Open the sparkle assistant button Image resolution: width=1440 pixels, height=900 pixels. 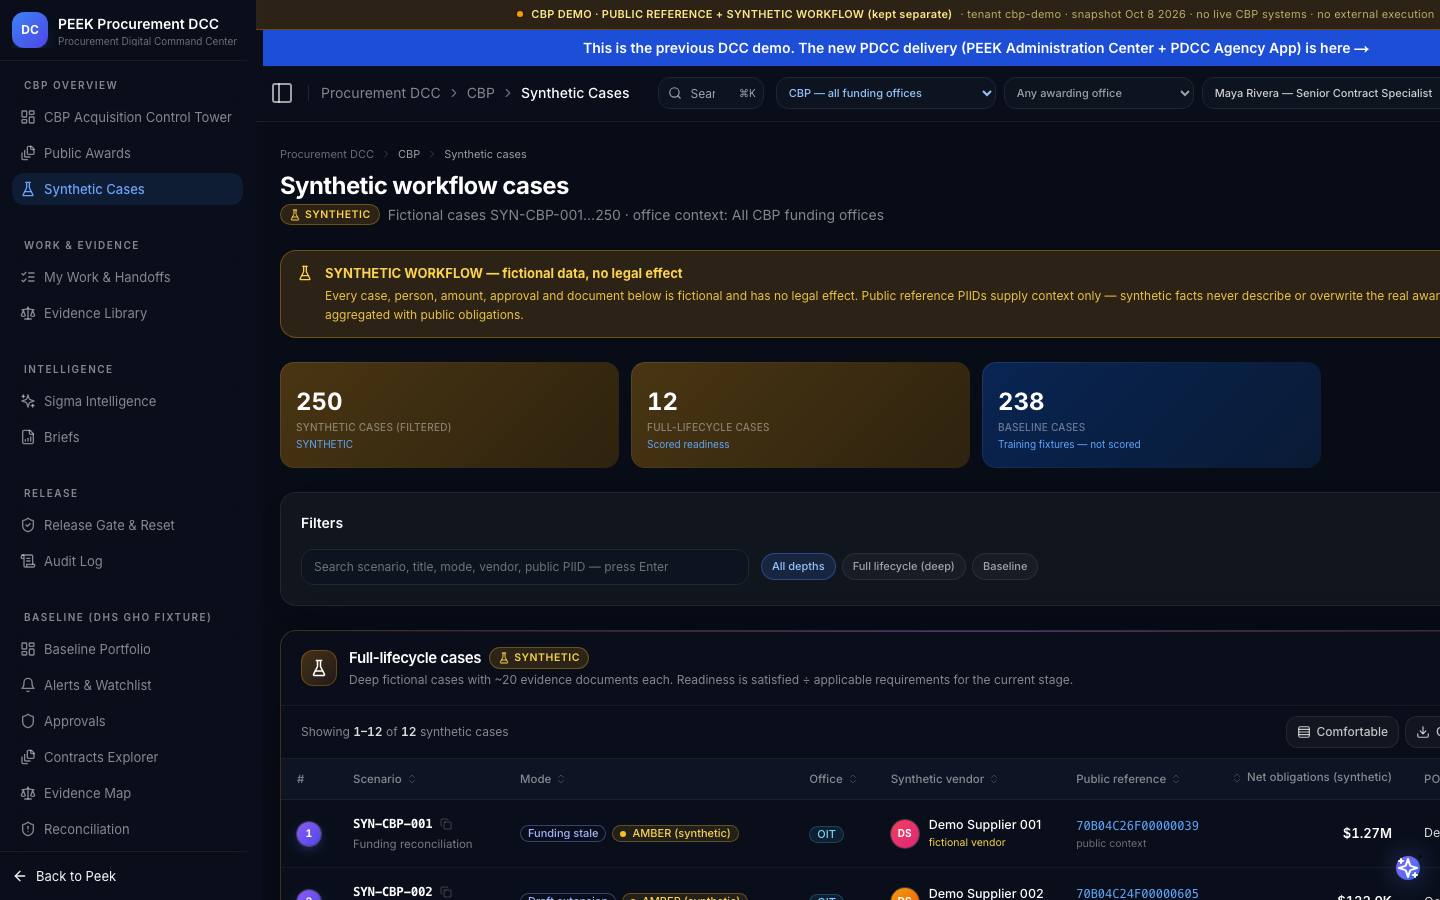click(1408, 868)
